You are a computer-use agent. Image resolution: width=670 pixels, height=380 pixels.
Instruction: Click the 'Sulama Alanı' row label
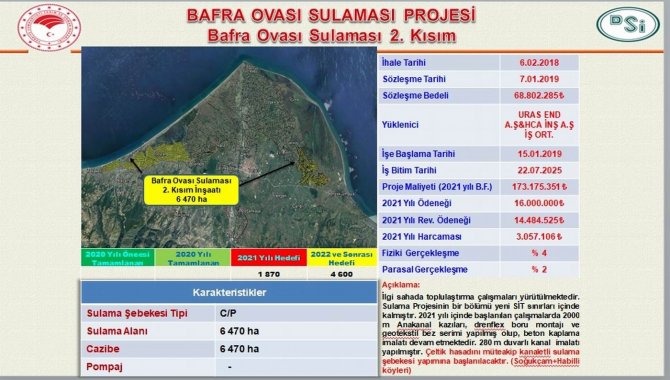(x=117, y=331)
